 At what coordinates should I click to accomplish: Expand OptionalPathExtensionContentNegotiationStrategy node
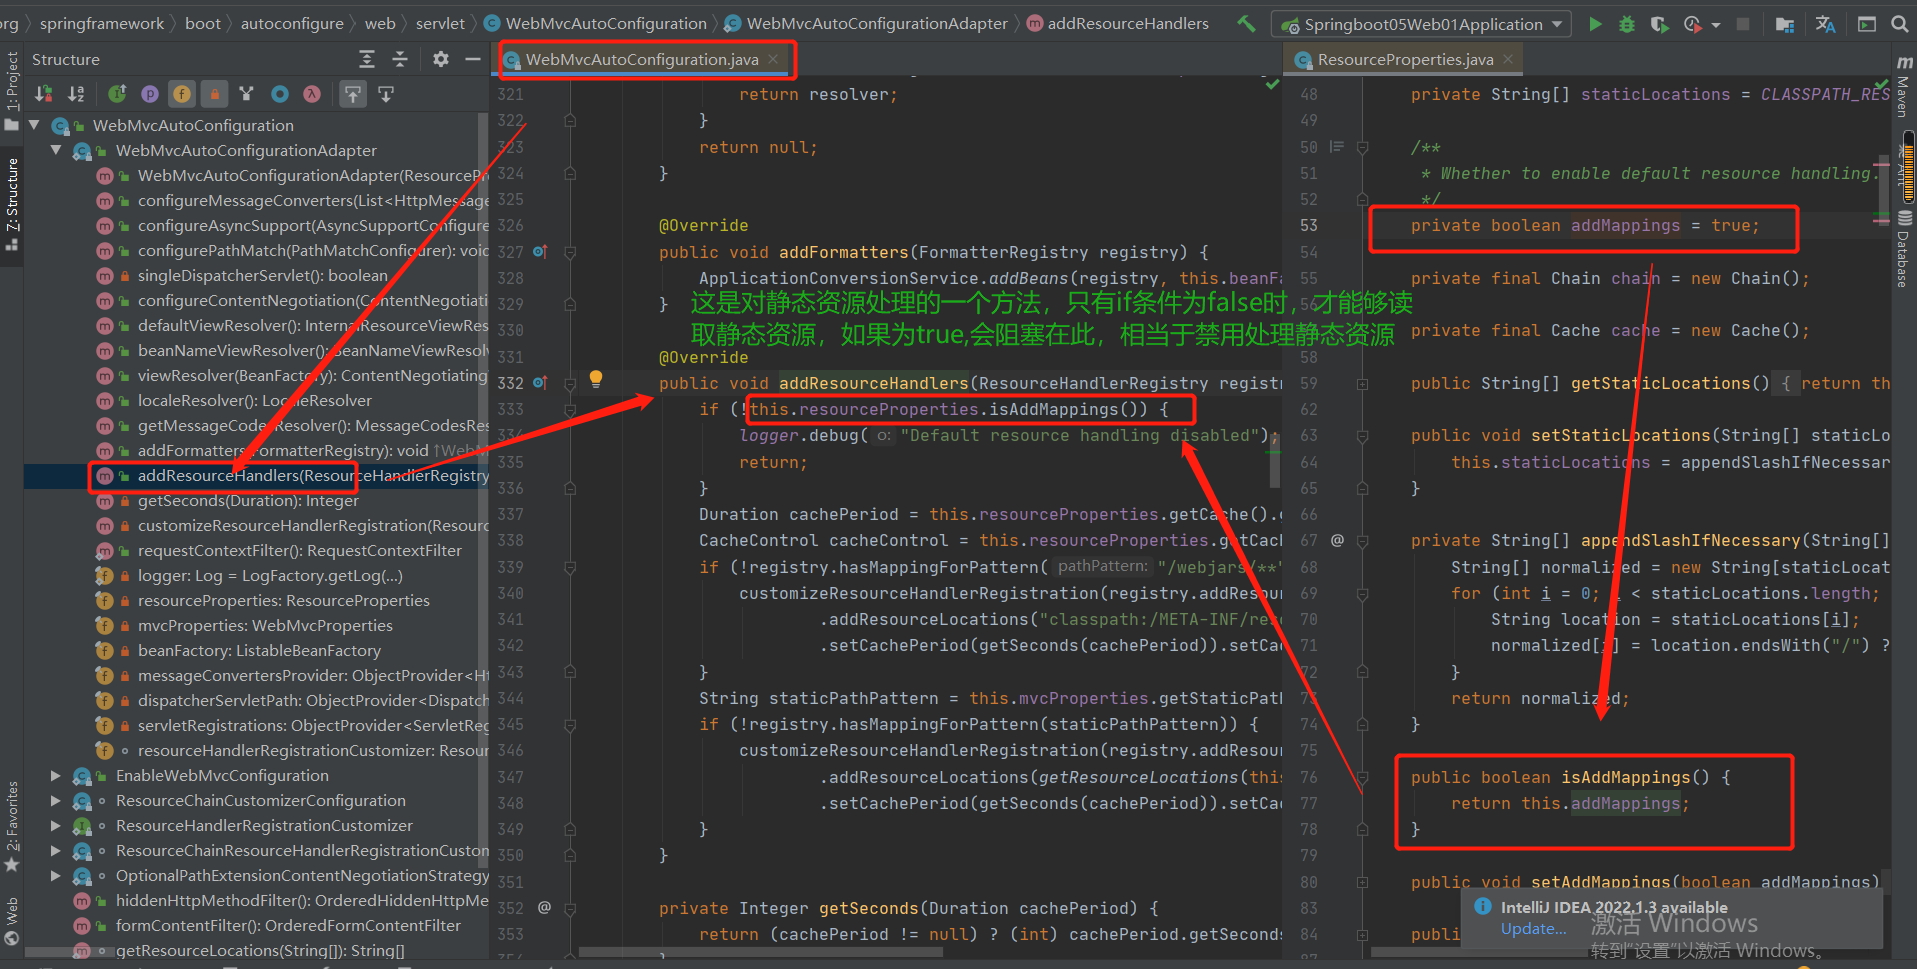tap(56, 875)
